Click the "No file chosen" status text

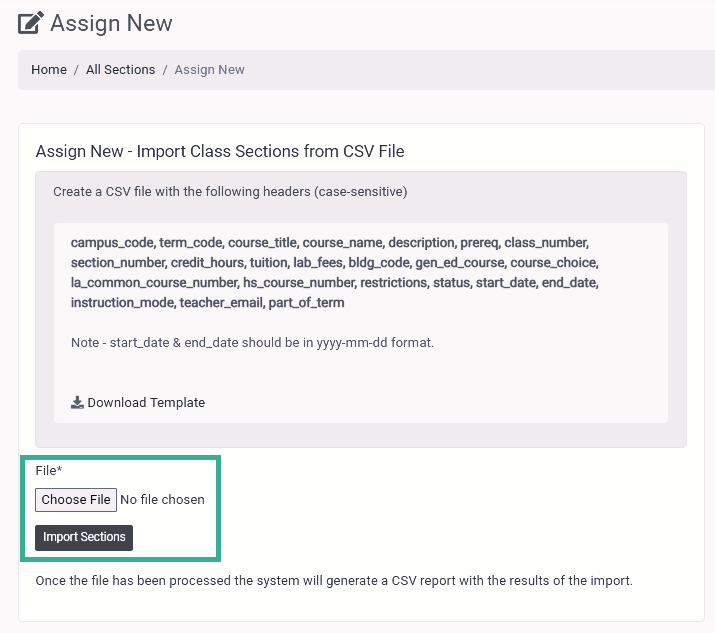click(x=162, y=500)
